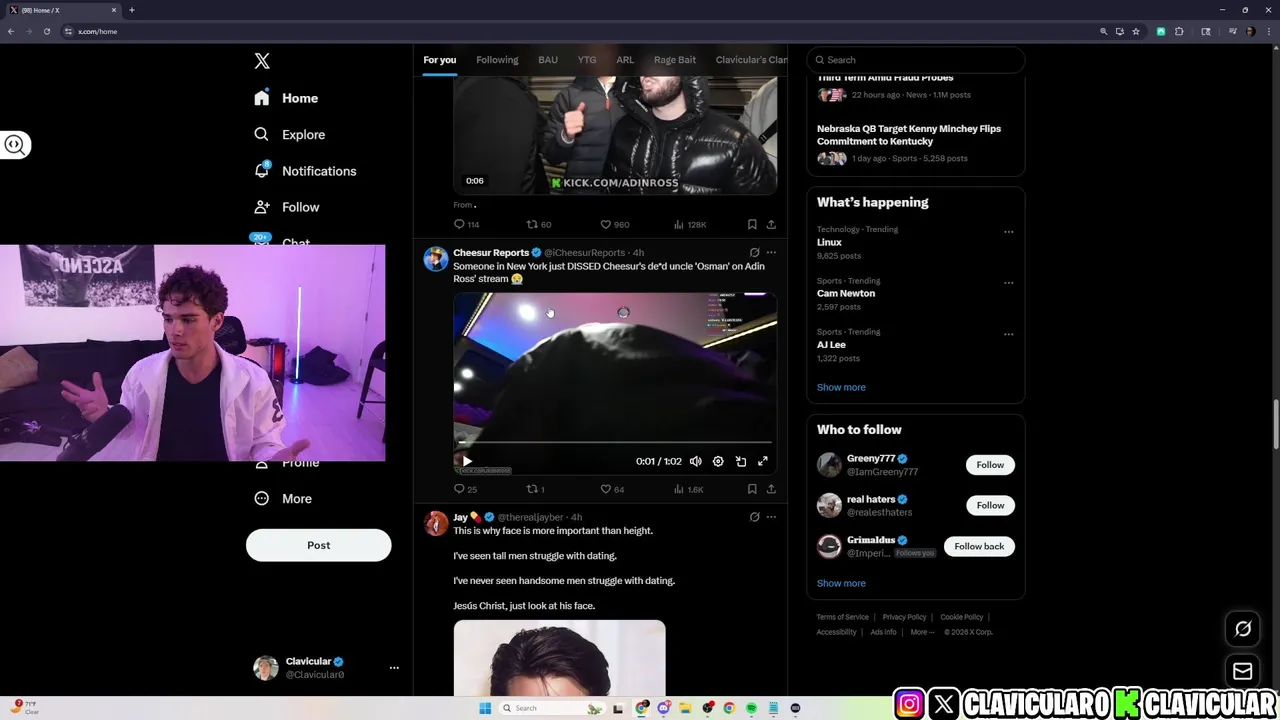Reply to the post with 114 comments
The height and width of the screenshot is (720, 1280).
(x=466, y=224)
